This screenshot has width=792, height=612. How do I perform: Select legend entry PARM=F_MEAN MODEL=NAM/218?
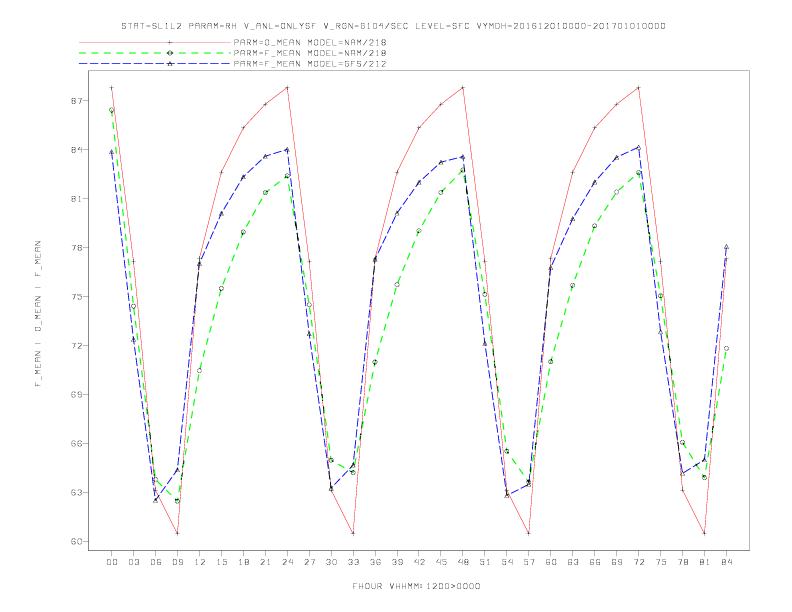click(x=310, y=53)
